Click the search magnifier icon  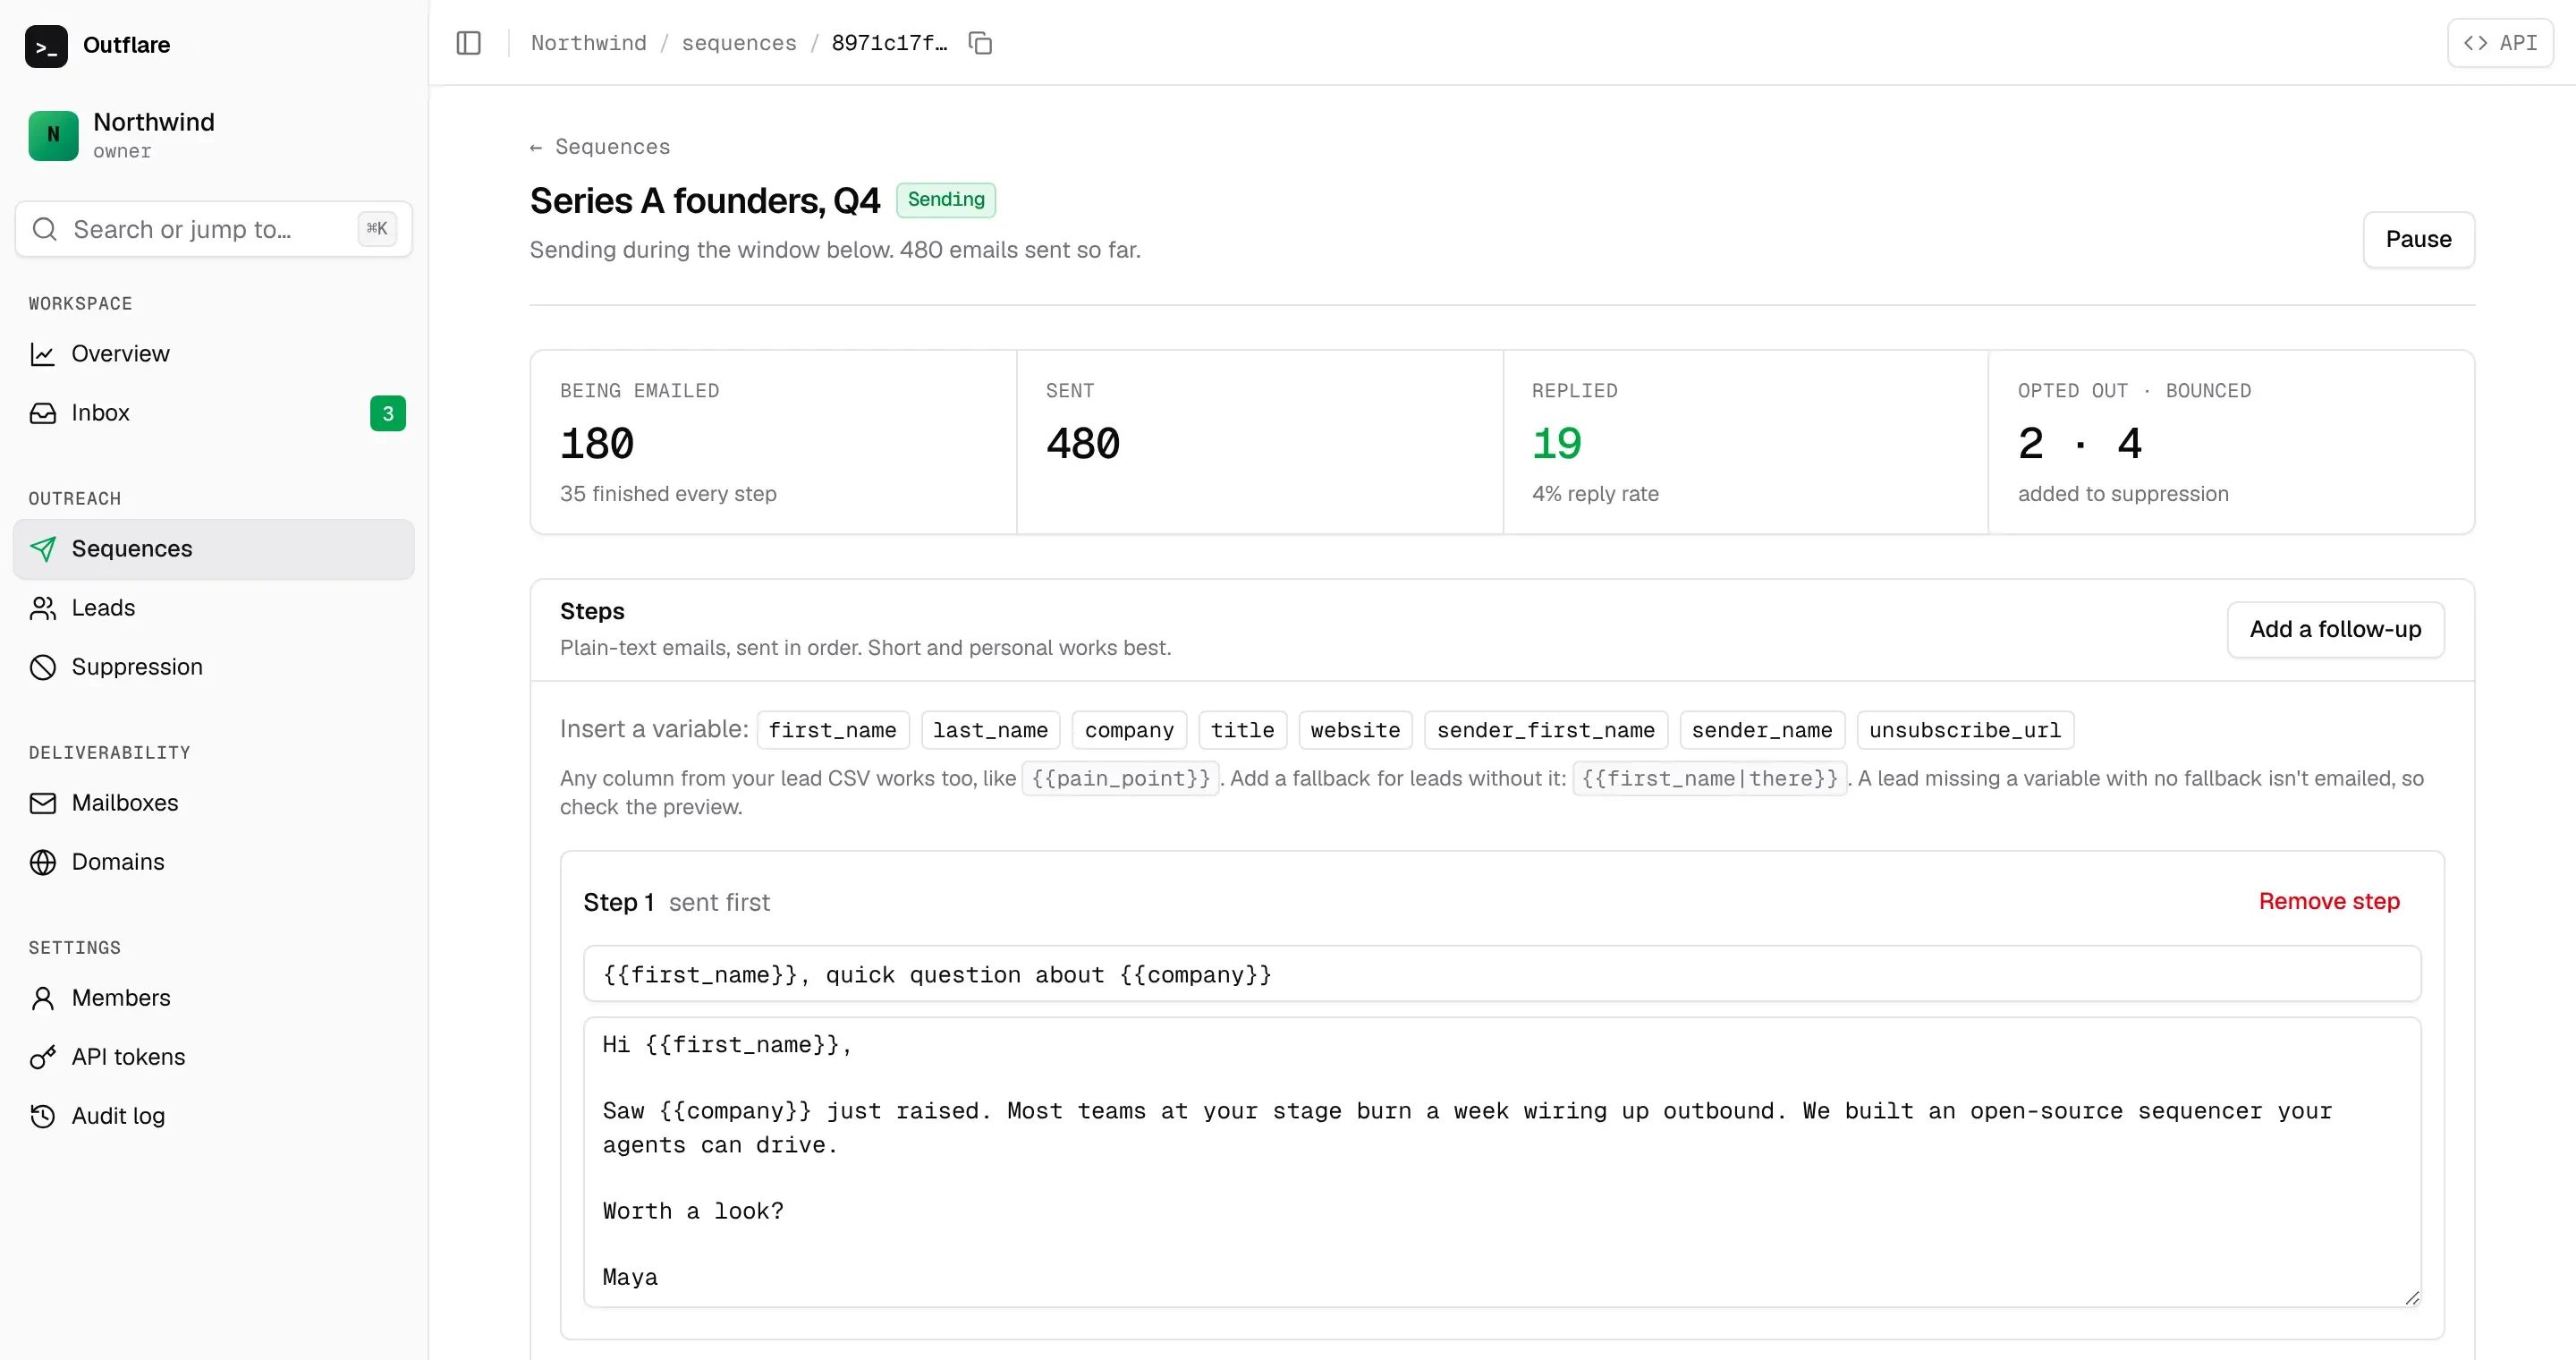click(x=45, y=229)
